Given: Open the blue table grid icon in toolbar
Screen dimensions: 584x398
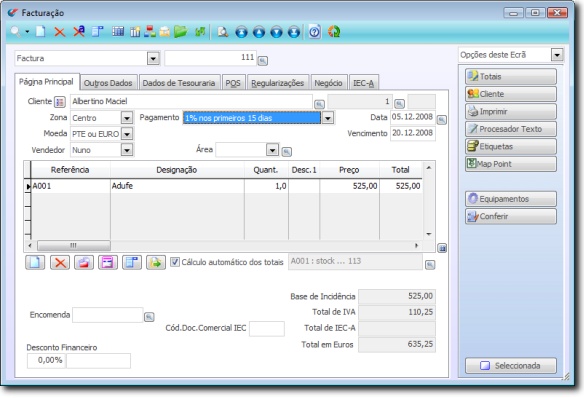Looking at the screenshot, I should tap(118, 32).
